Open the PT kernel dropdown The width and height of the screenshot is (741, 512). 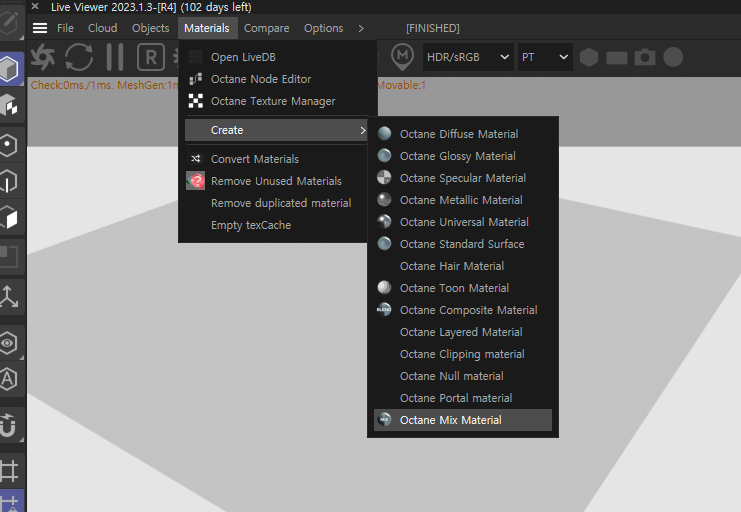coord(545,57)
